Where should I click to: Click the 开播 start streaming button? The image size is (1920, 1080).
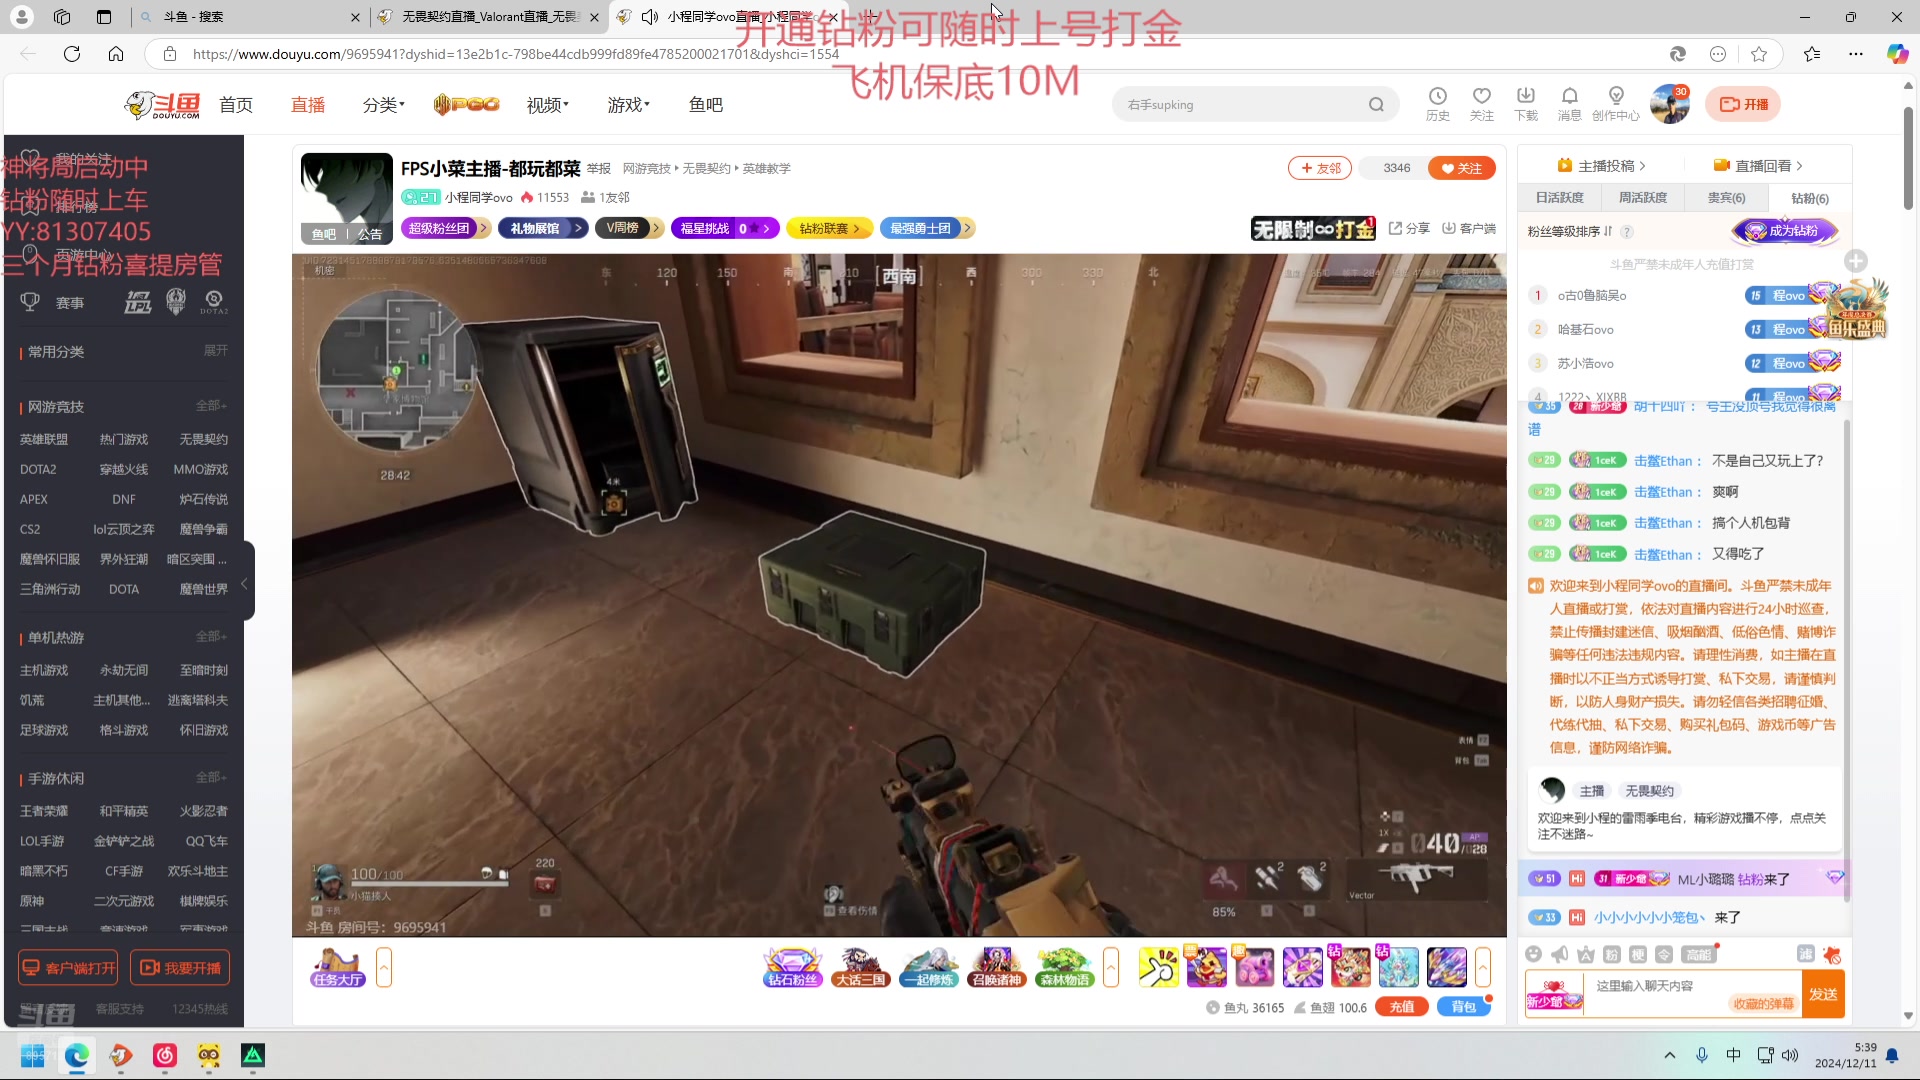[x=1743, y=104]
